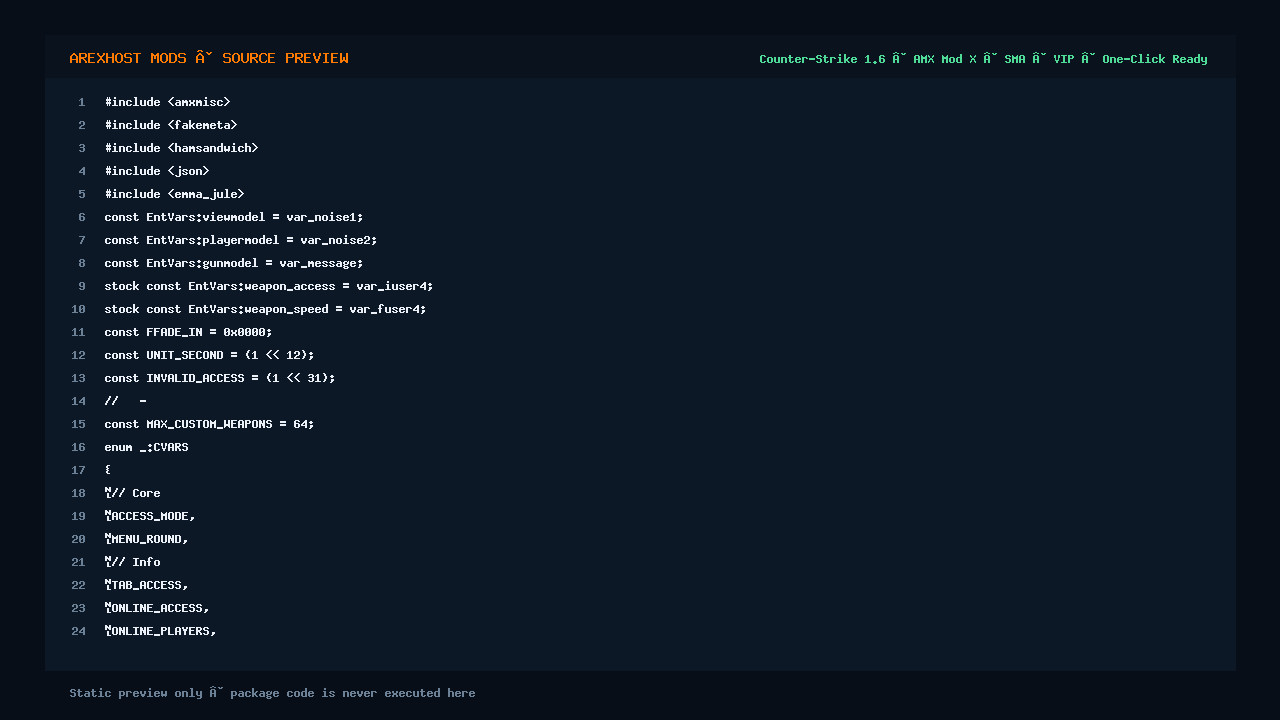Click the "viewmodel = var_noise1" declaration
Screen dimensions: 1280x720
[x=234, y=217]
